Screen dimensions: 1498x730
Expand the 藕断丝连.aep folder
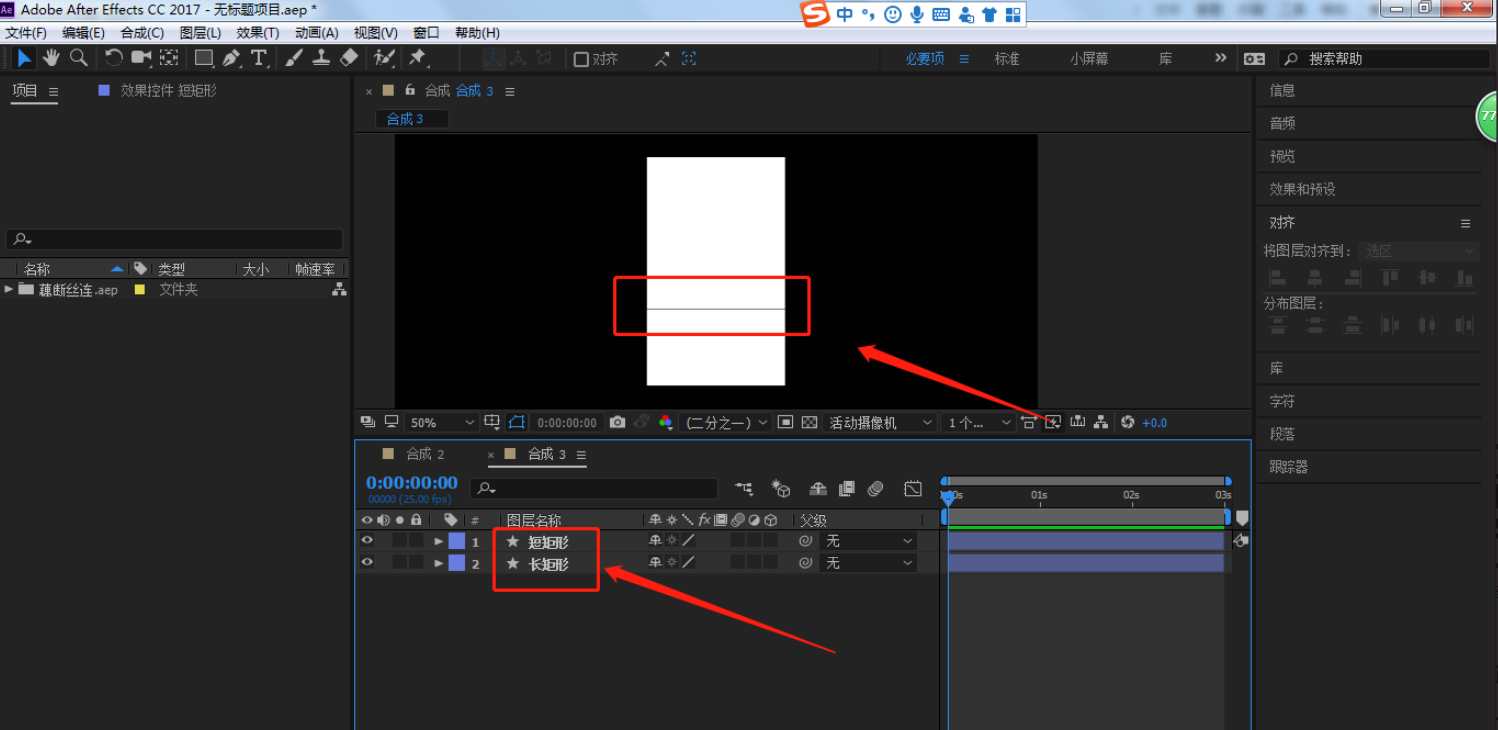pyautogui.click(x=9, y=289)
